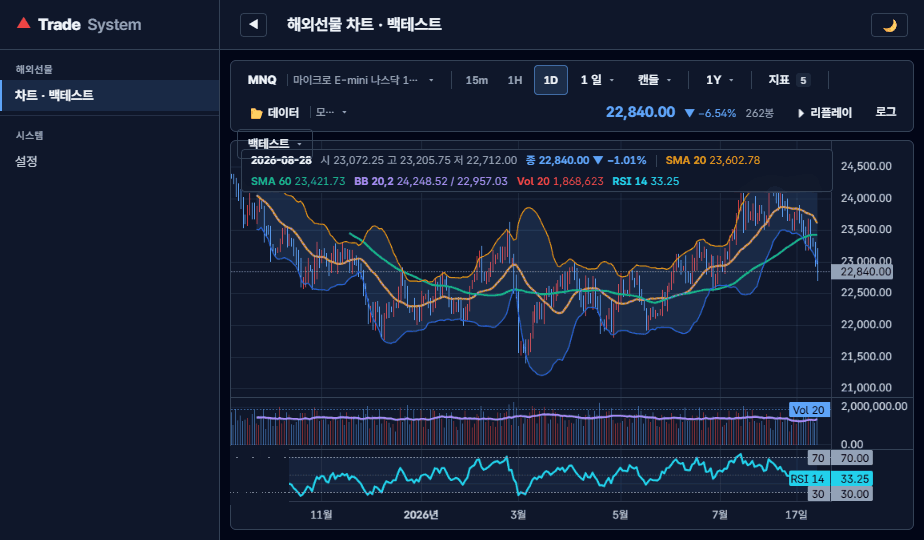
Task: Open the 1Y range dropdown
Action: tap(720, 80)
